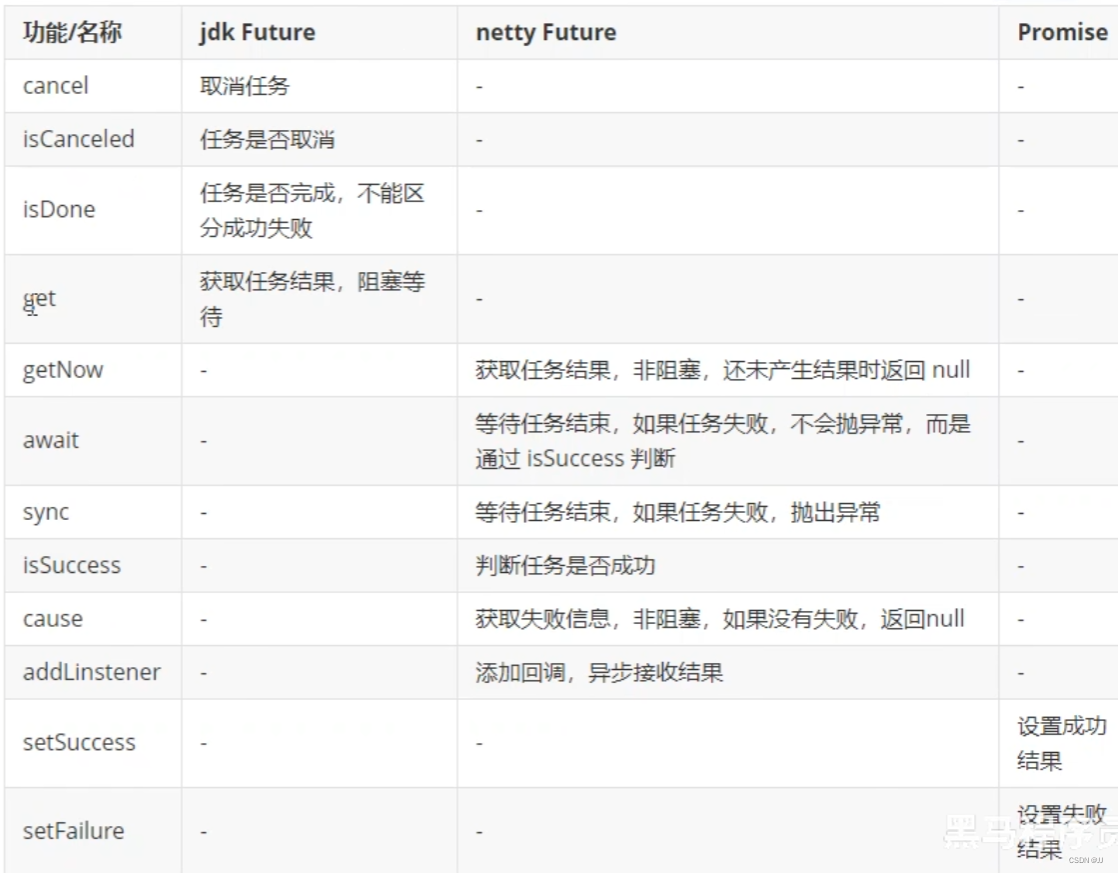Click the 取消任务 description text
Viewport: 1118px width, 873px height.
[245, 86]
